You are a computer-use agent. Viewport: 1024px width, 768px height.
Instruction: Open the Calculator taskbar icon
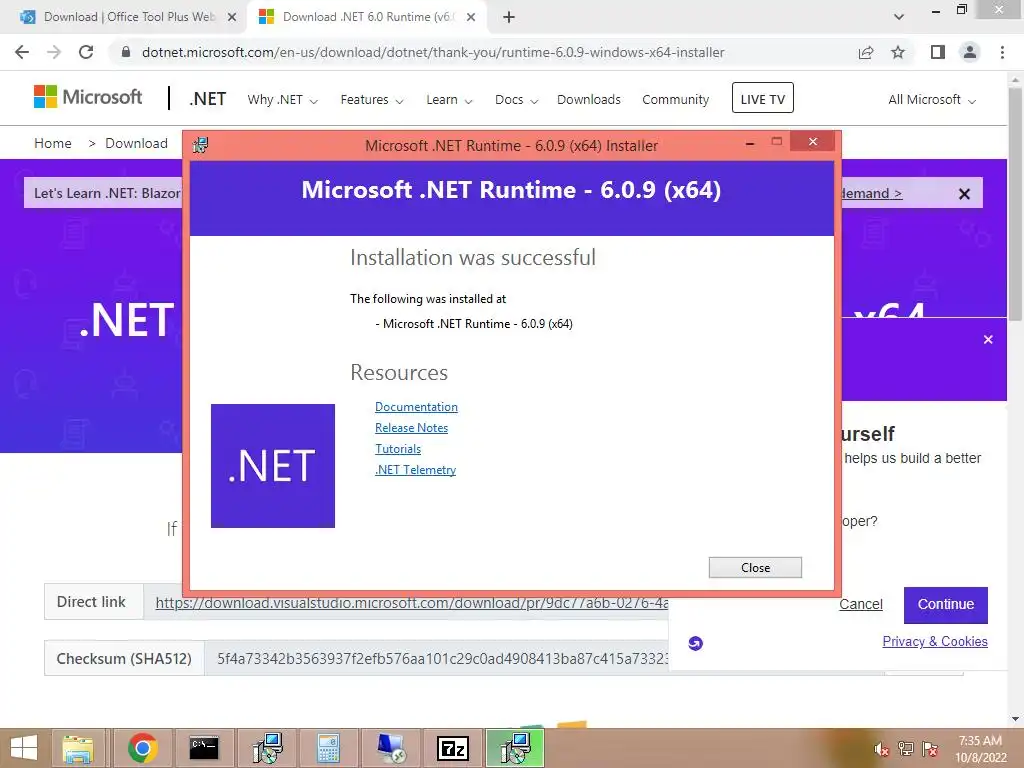click(x=328, y=748)
